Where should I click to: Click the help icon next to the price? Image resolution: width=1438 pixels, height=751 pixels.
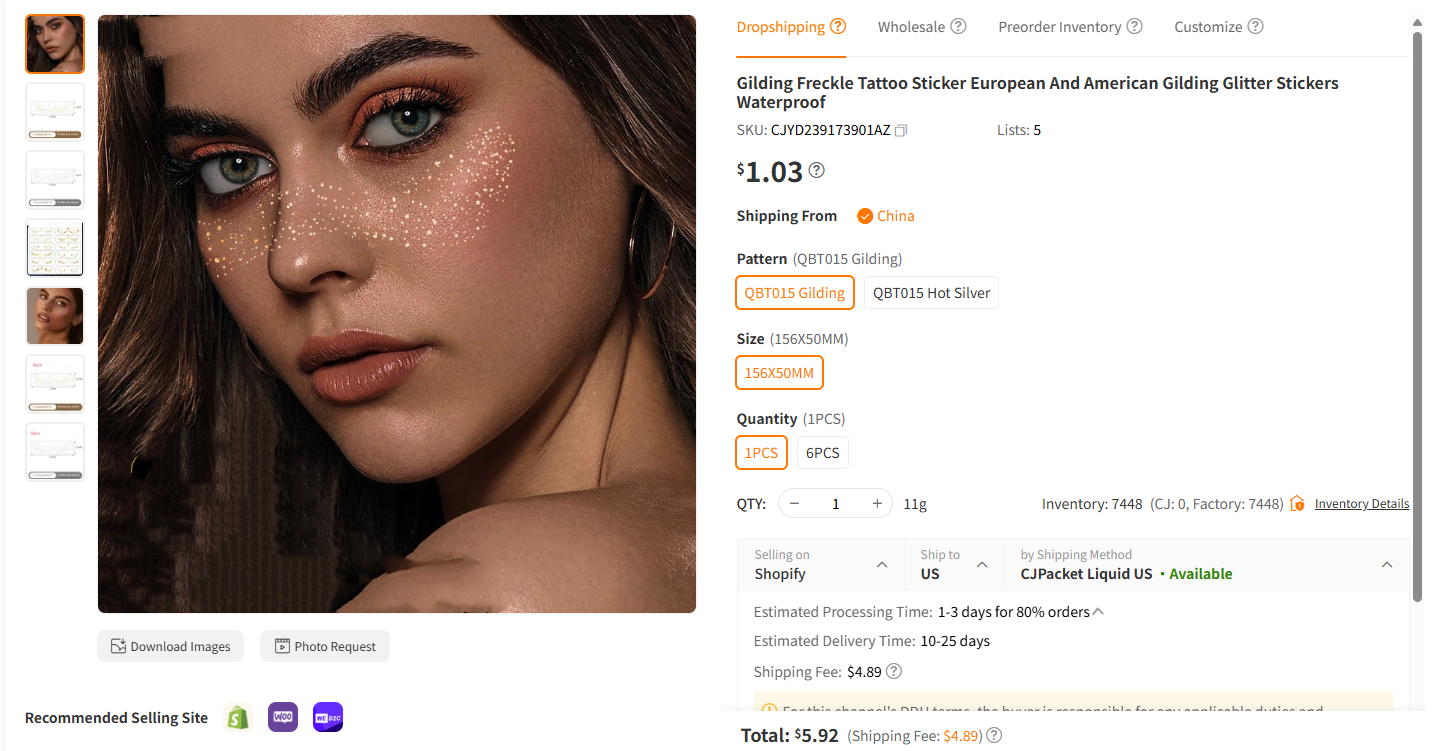(817, 171)
